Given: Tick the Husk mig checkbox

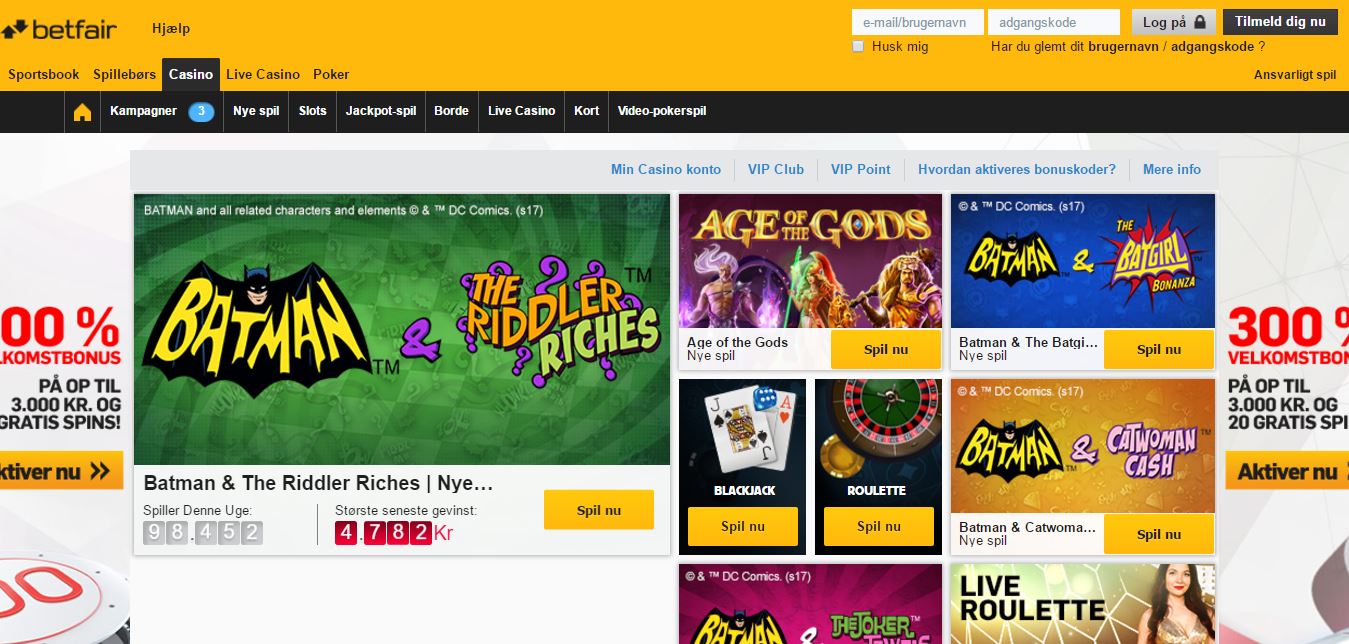Looking at the screenshot, I should tap(858, 46).
